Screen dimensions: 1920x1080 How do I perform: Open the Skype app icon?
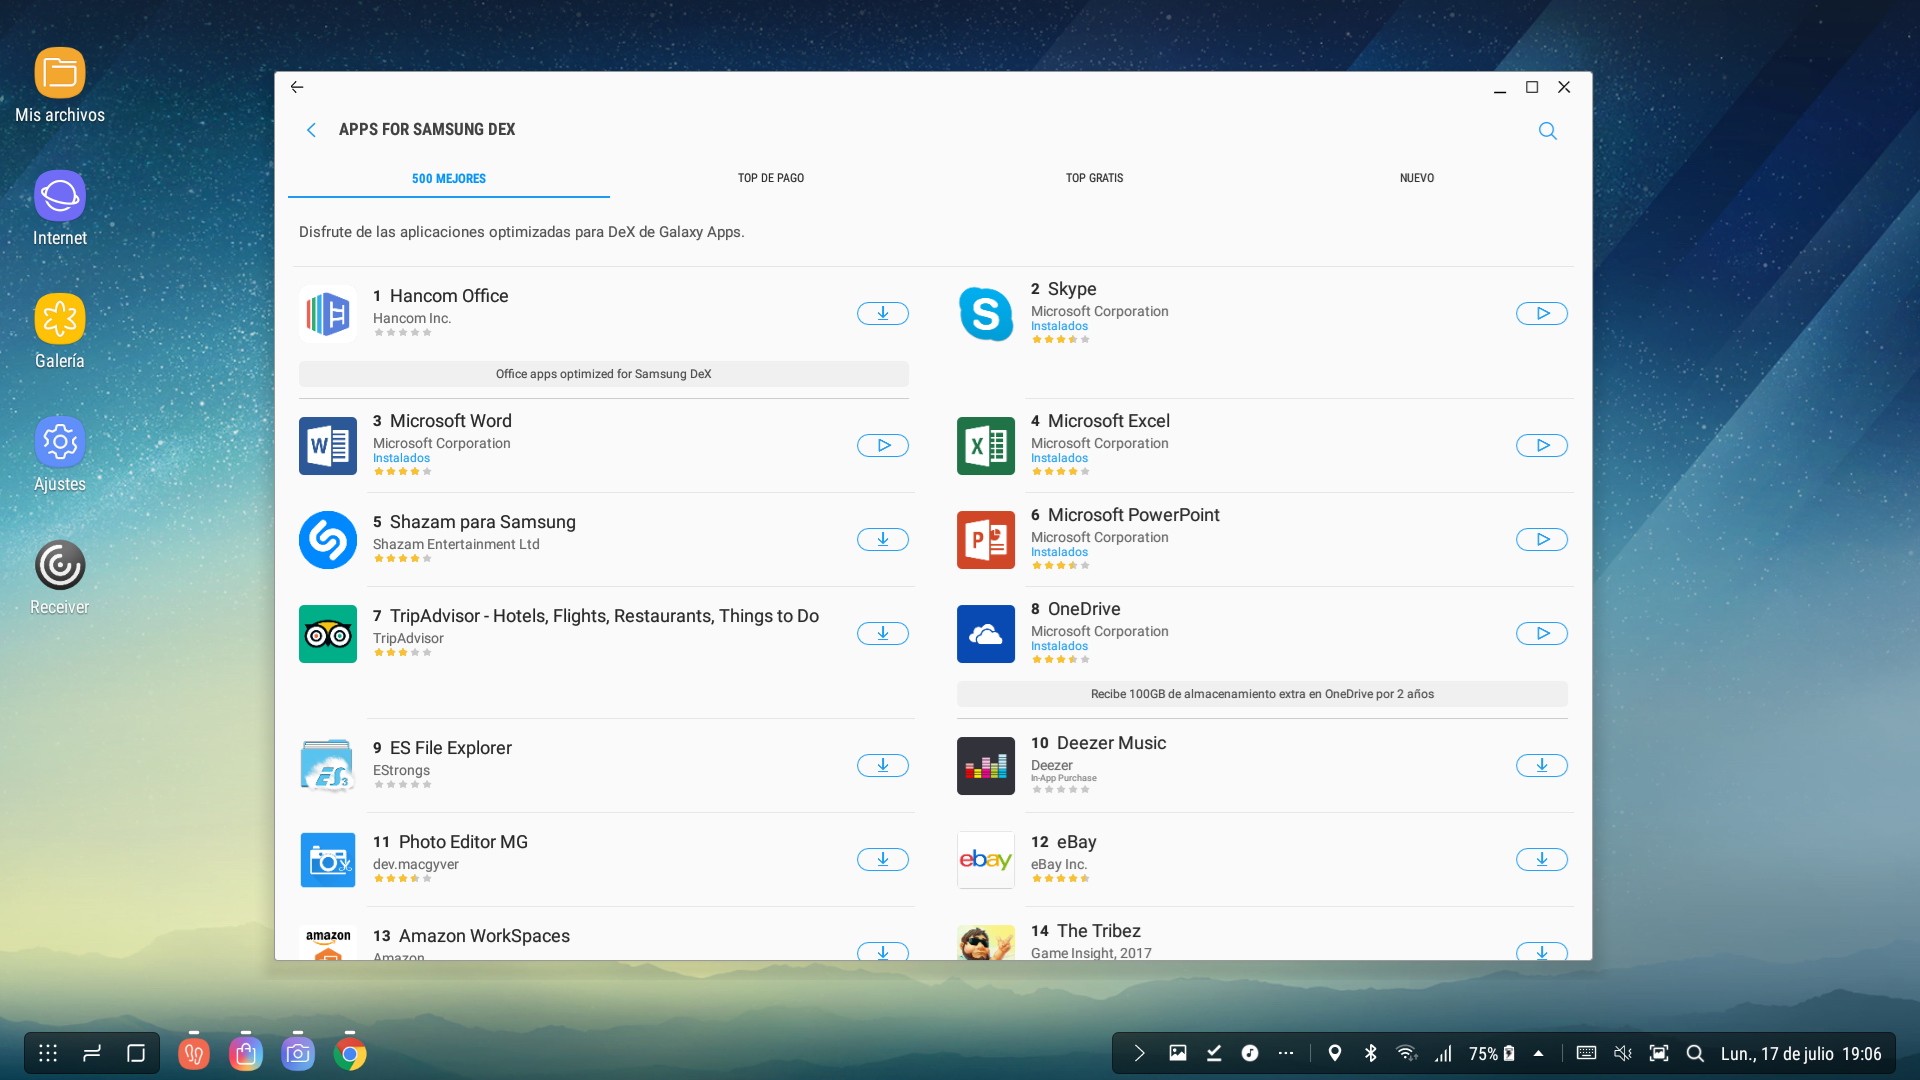pyautogui.click(x=986, y=314)
